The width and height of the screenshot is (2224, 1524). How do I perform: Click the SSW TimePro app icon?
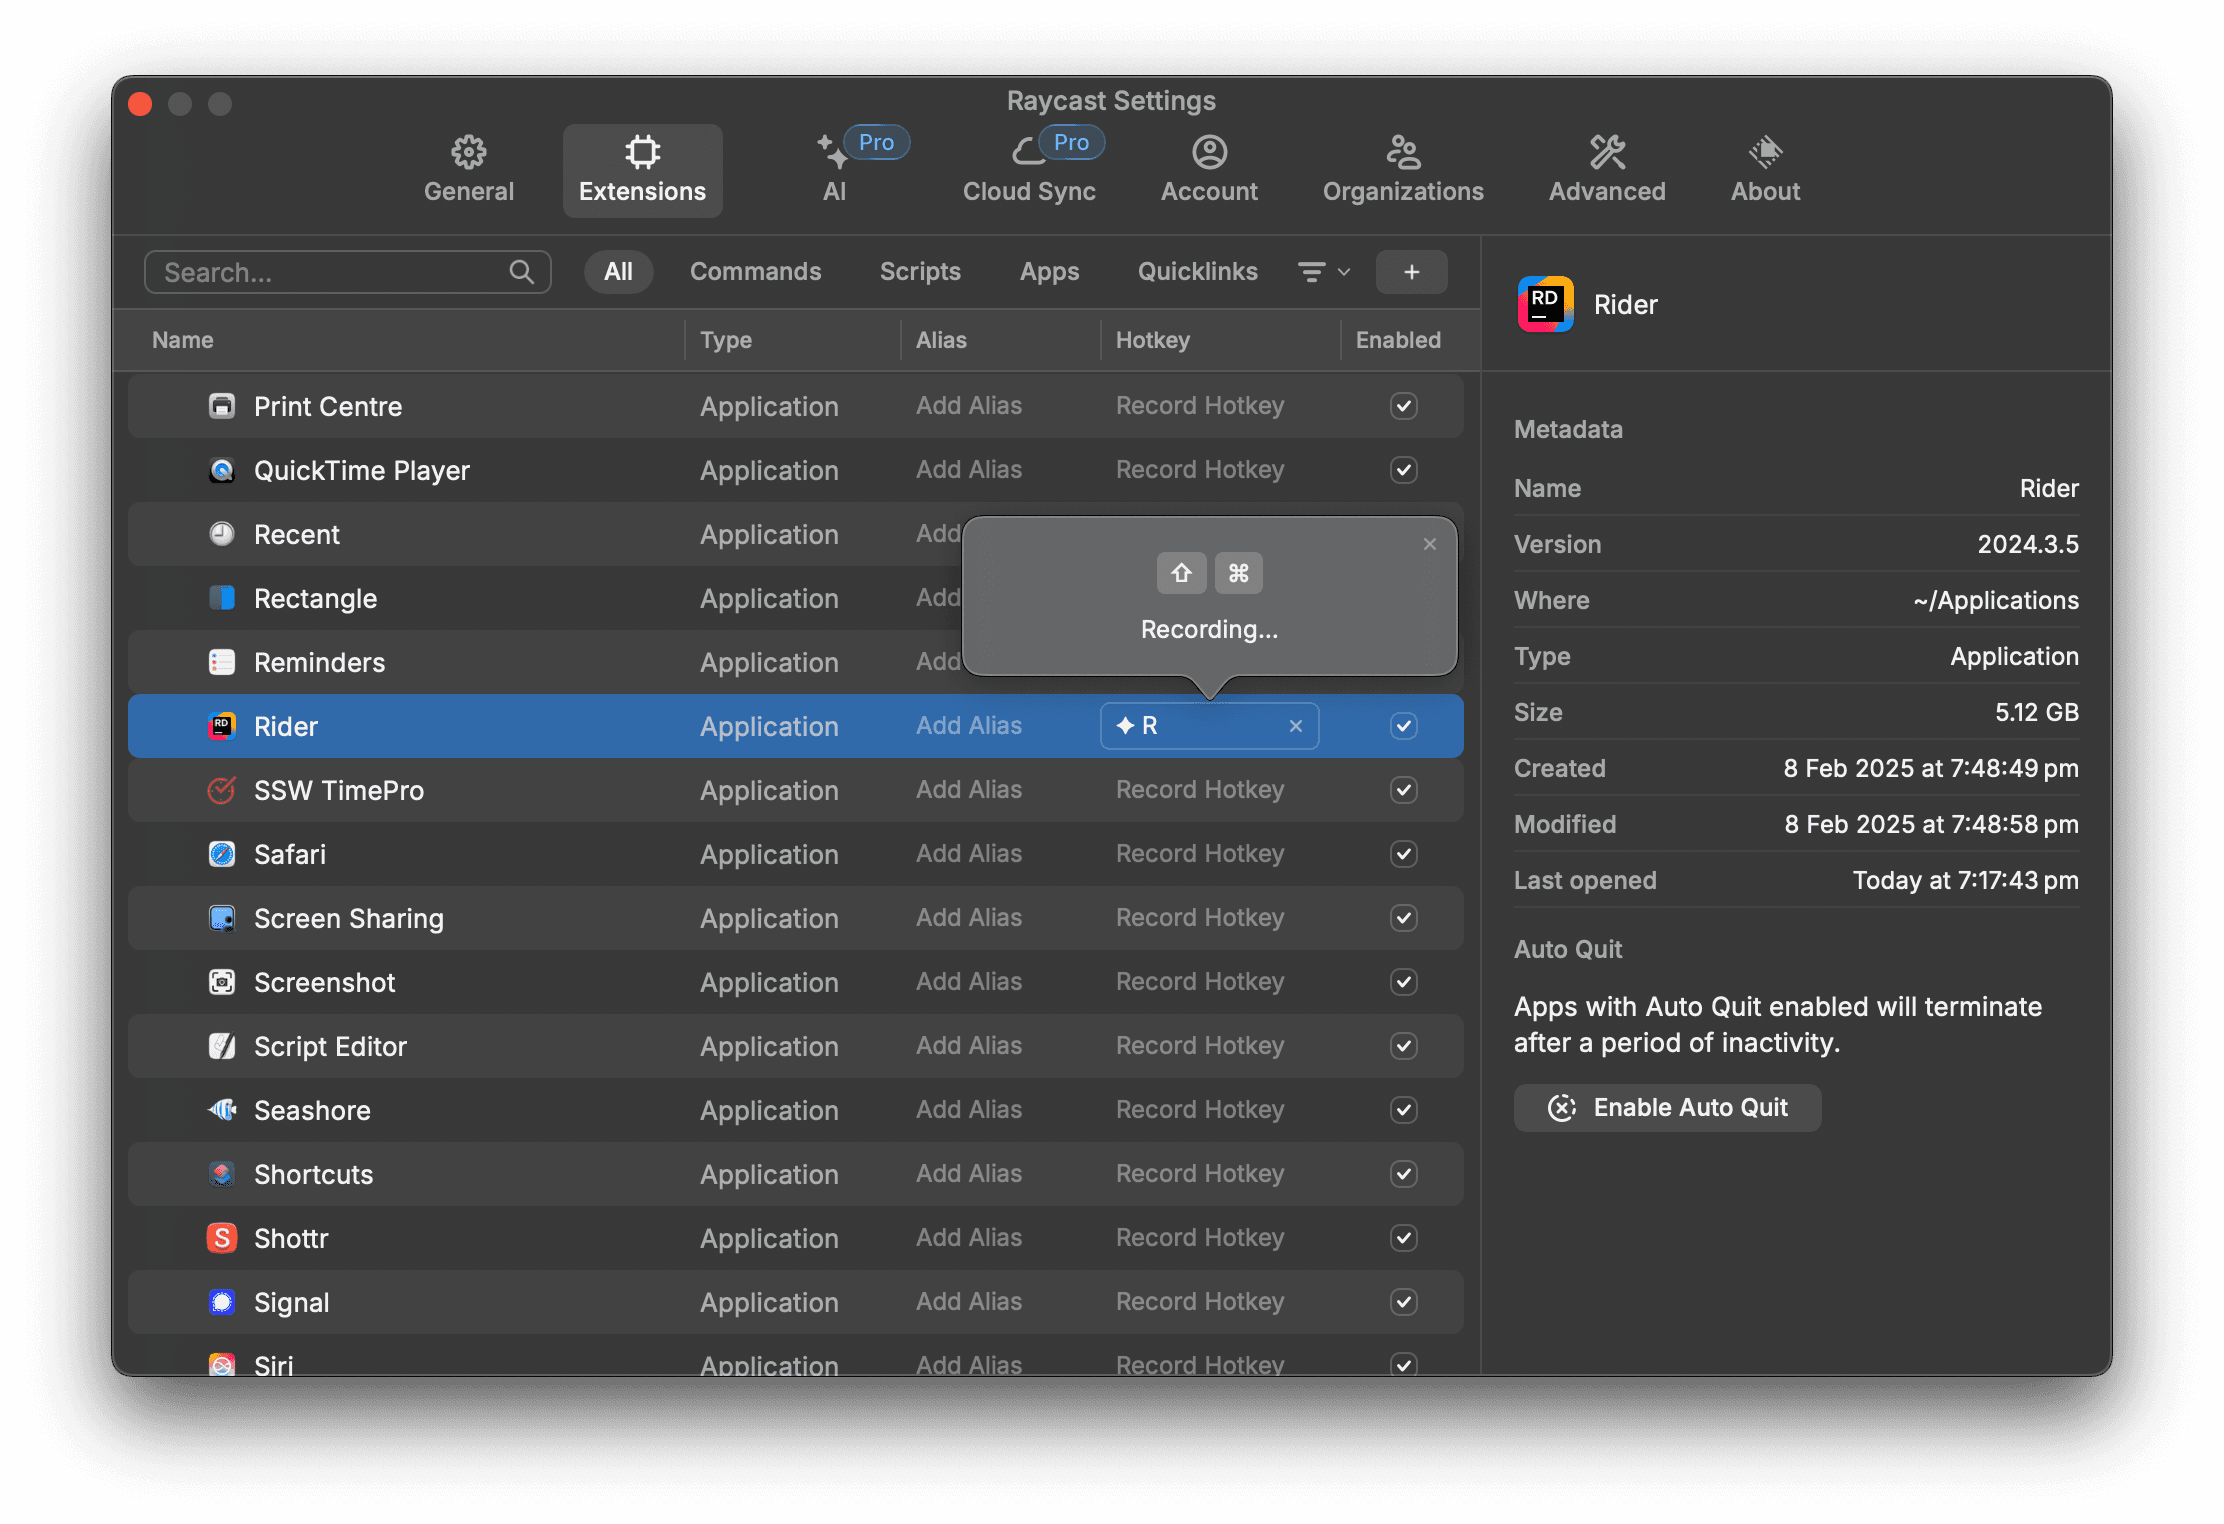[221, 790]
